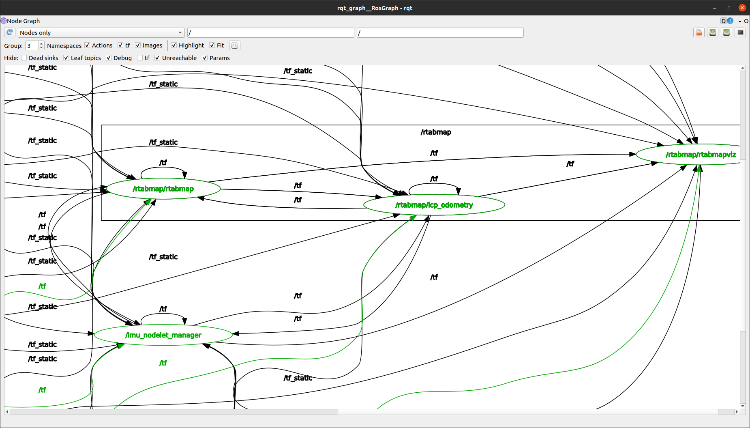
Task: Select the /imu_nodelet_manager node
Action: (165, 334)
